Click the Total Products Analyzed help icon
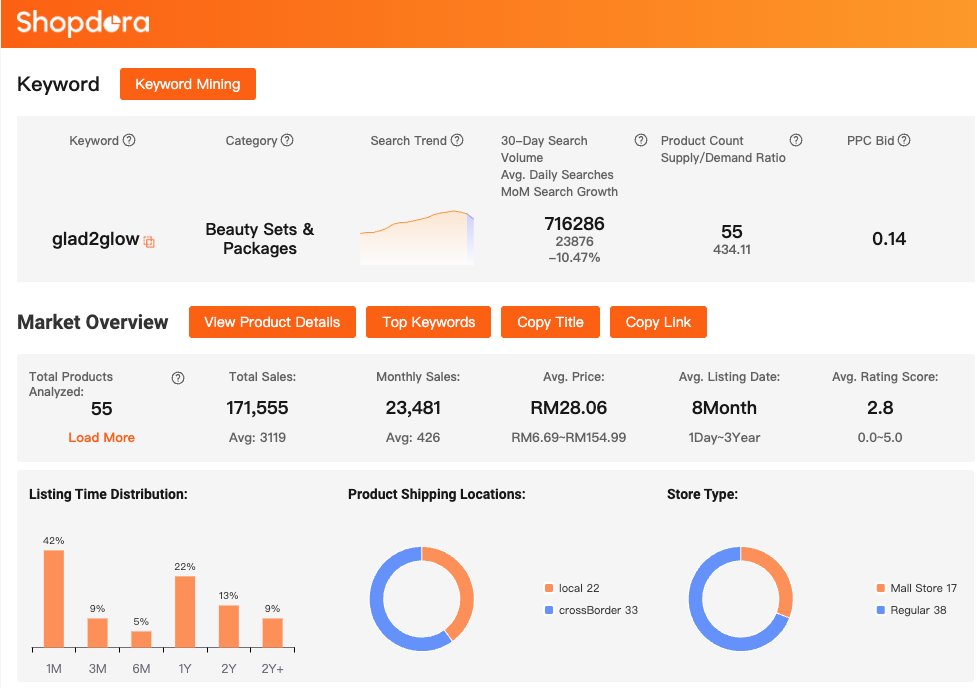Viewport: 977px width, 688px height. tap(178, 378)
